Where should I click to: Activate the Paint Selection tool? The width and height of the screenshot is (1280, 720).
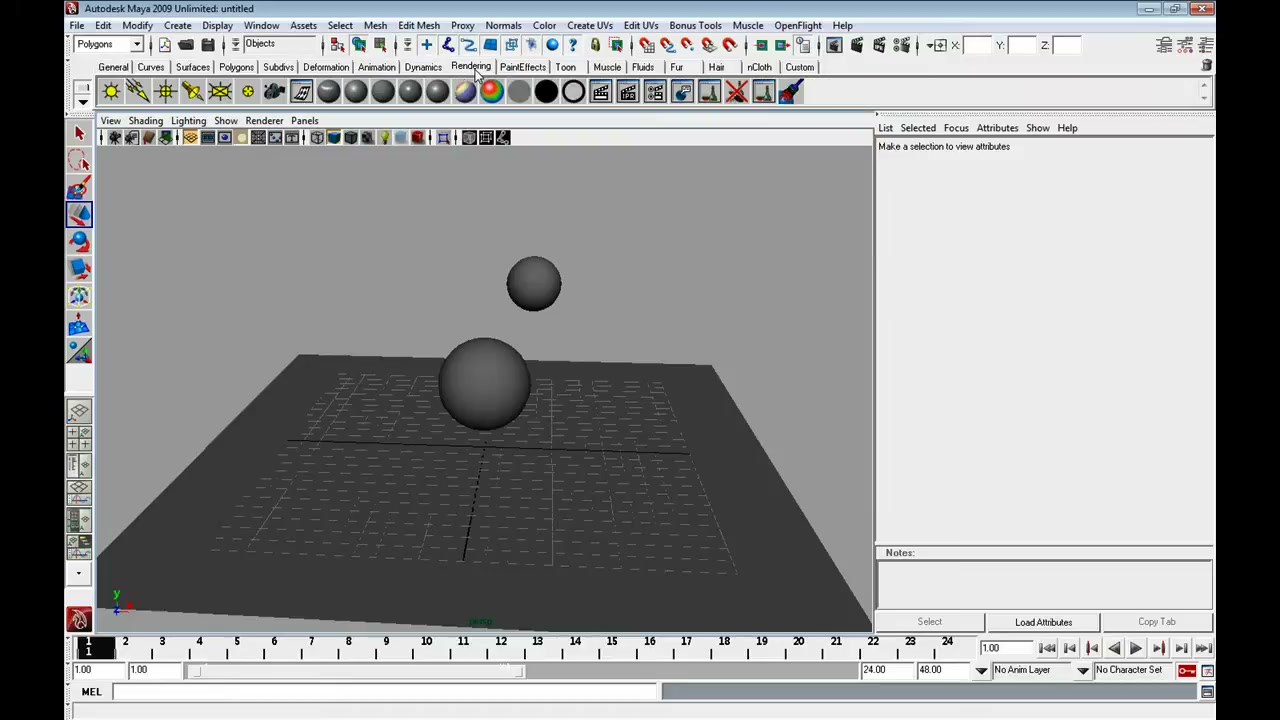79,187
